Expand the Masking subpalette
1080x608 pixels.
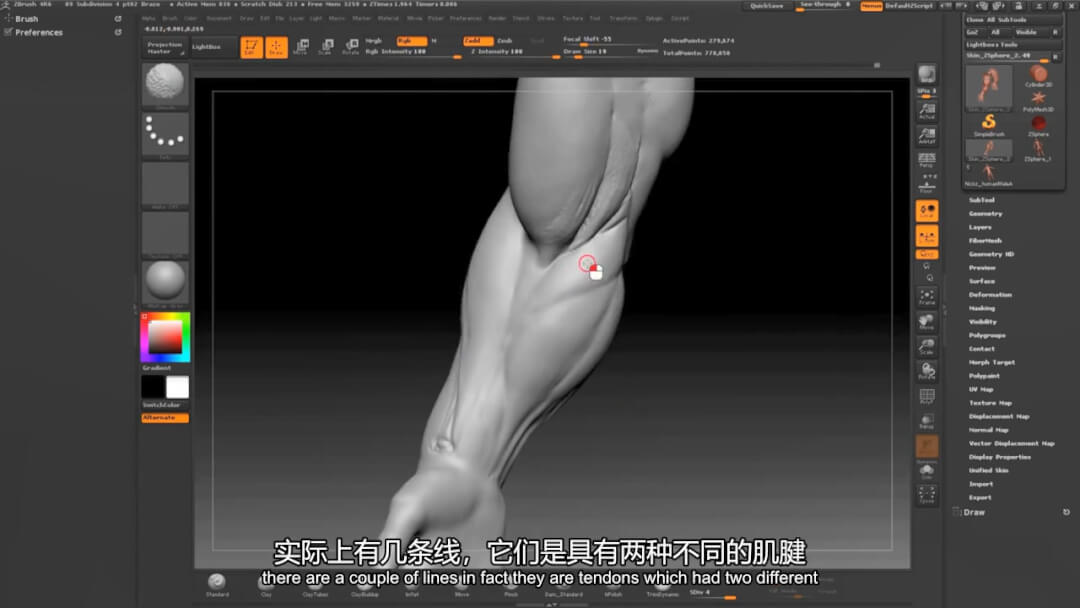click(982, 308)
